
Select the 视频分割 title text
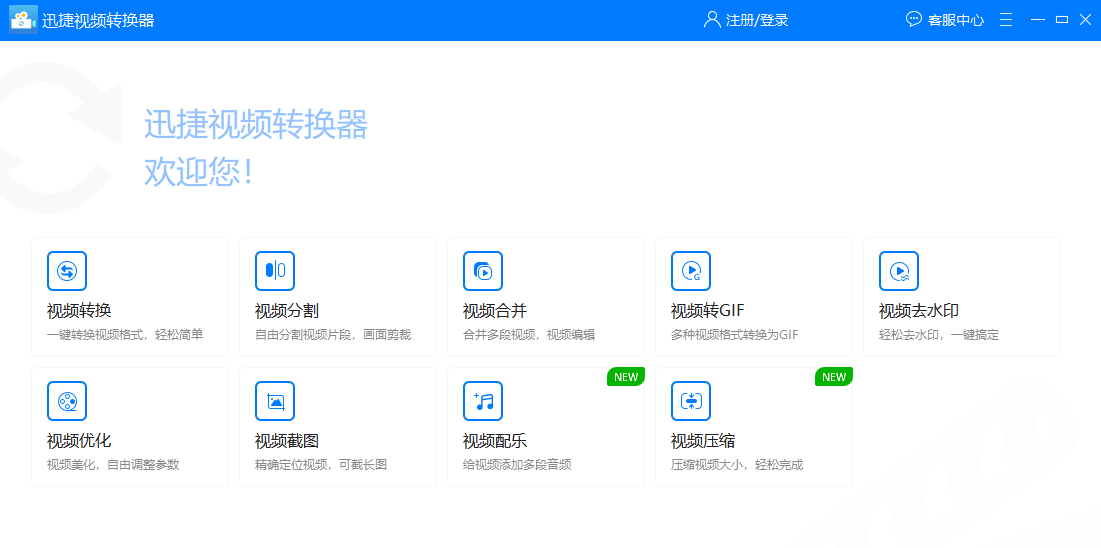pyautogui.click(x=287, y=311)
